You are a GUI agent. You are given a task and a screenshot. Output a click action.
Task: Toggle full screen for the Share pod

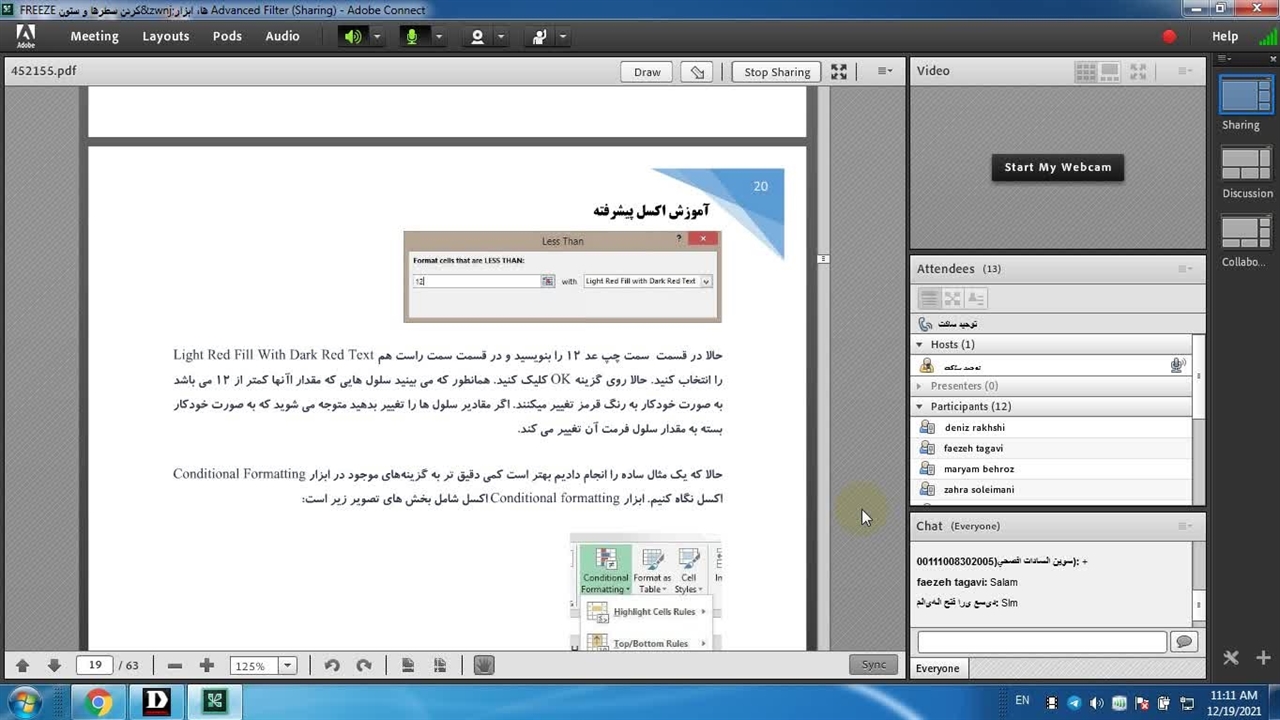pyautogui.click(x=839, y=72)
